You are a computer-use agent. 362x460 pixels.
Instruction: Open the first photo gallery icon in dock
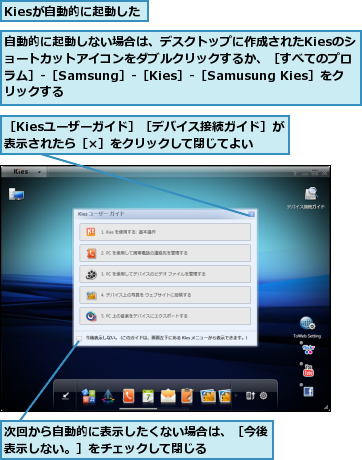pyautogui.click(x=208, y=396)
